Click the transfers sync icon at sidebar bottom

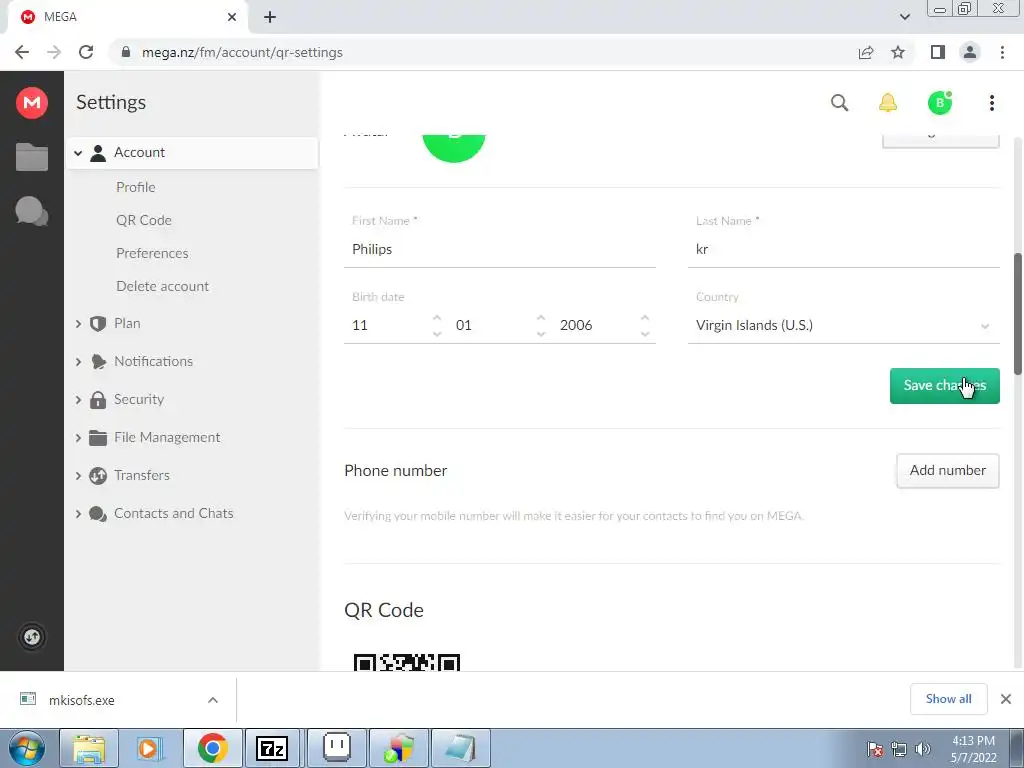click(32, 637)
